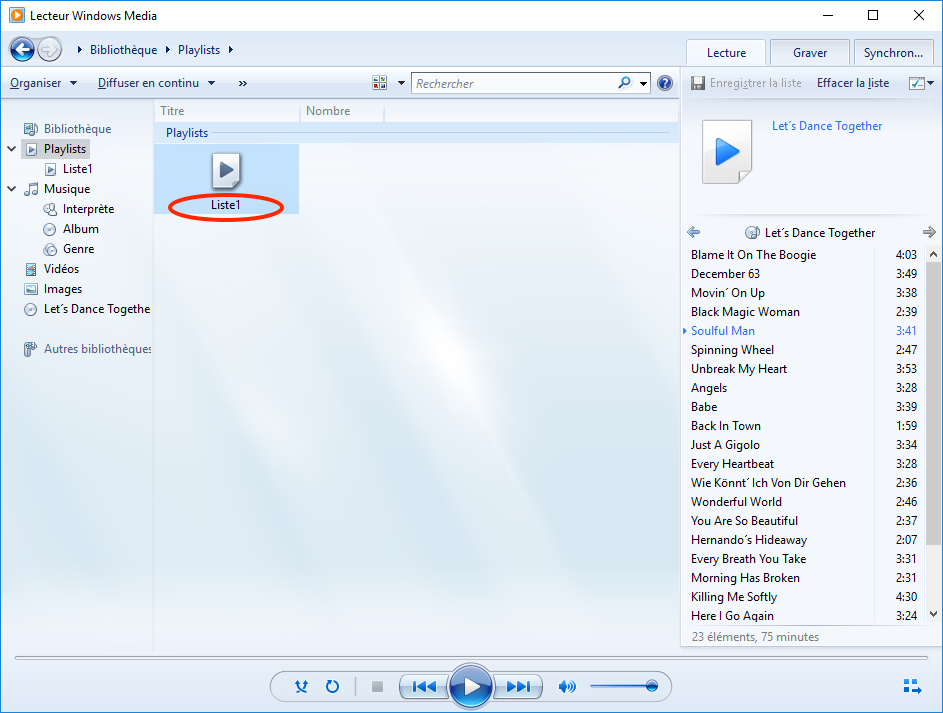Switch to the Synchroniser tab
The width and height of the screenshot is (943, 713).
pyautogui.click(x=893, y=53)
